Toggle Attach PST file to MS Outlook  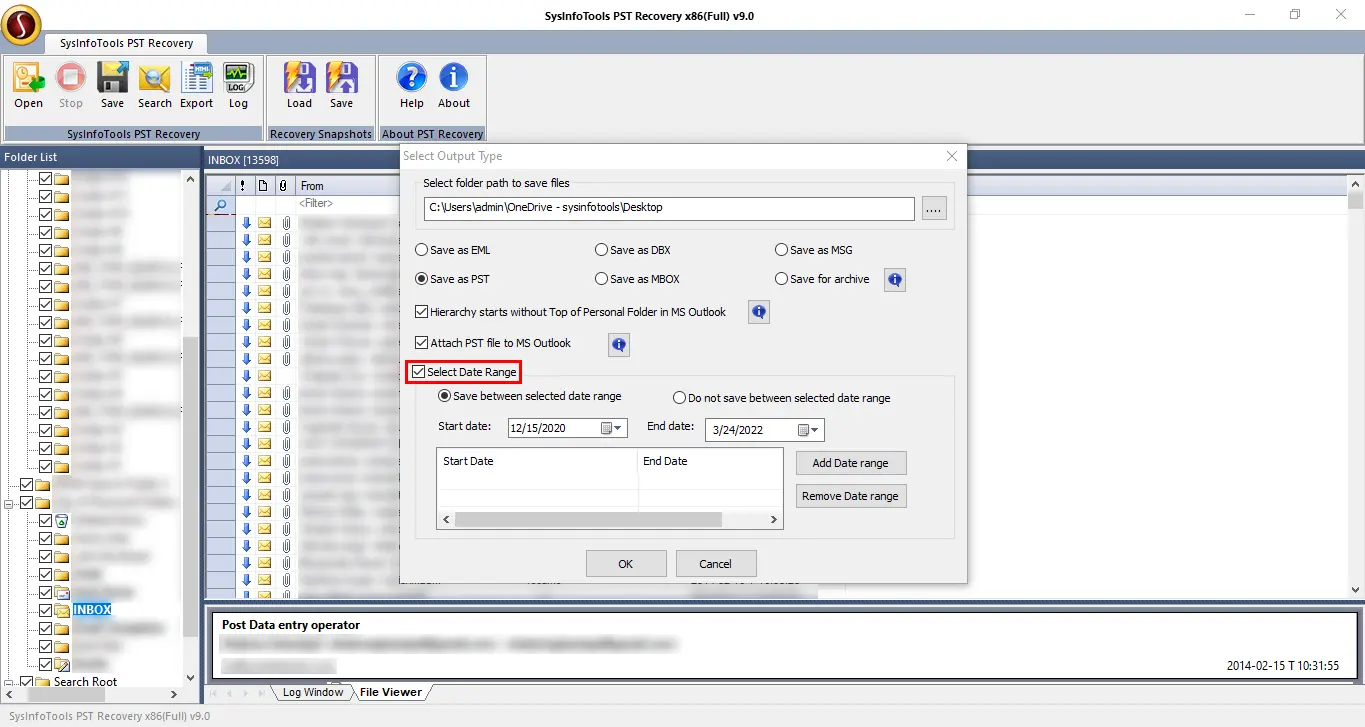[x=421, y=343]
